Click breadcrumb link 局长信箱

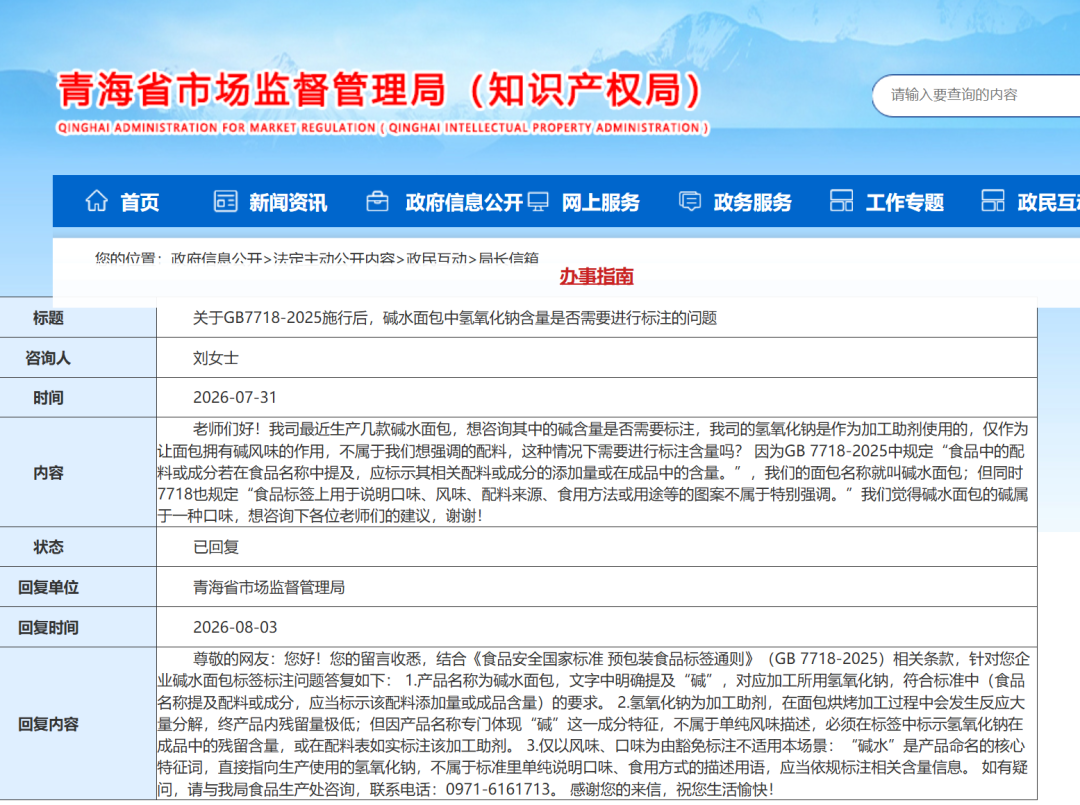[508, 259]
